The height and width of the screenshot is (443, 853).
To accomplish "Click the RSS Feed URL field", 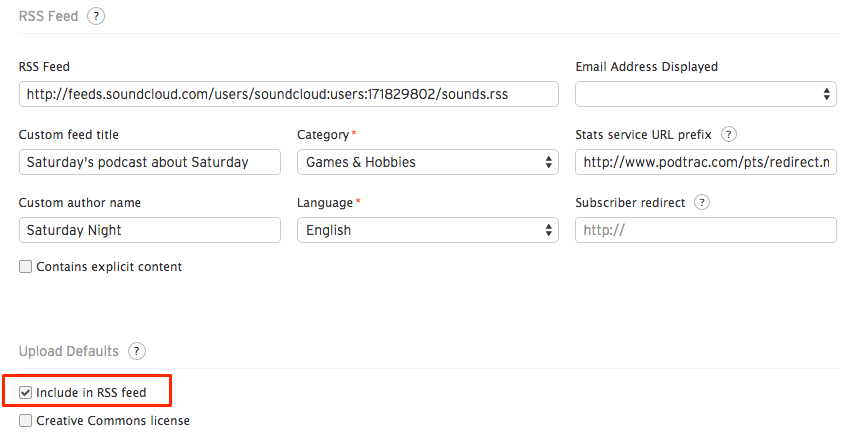I will click(289, 94).
